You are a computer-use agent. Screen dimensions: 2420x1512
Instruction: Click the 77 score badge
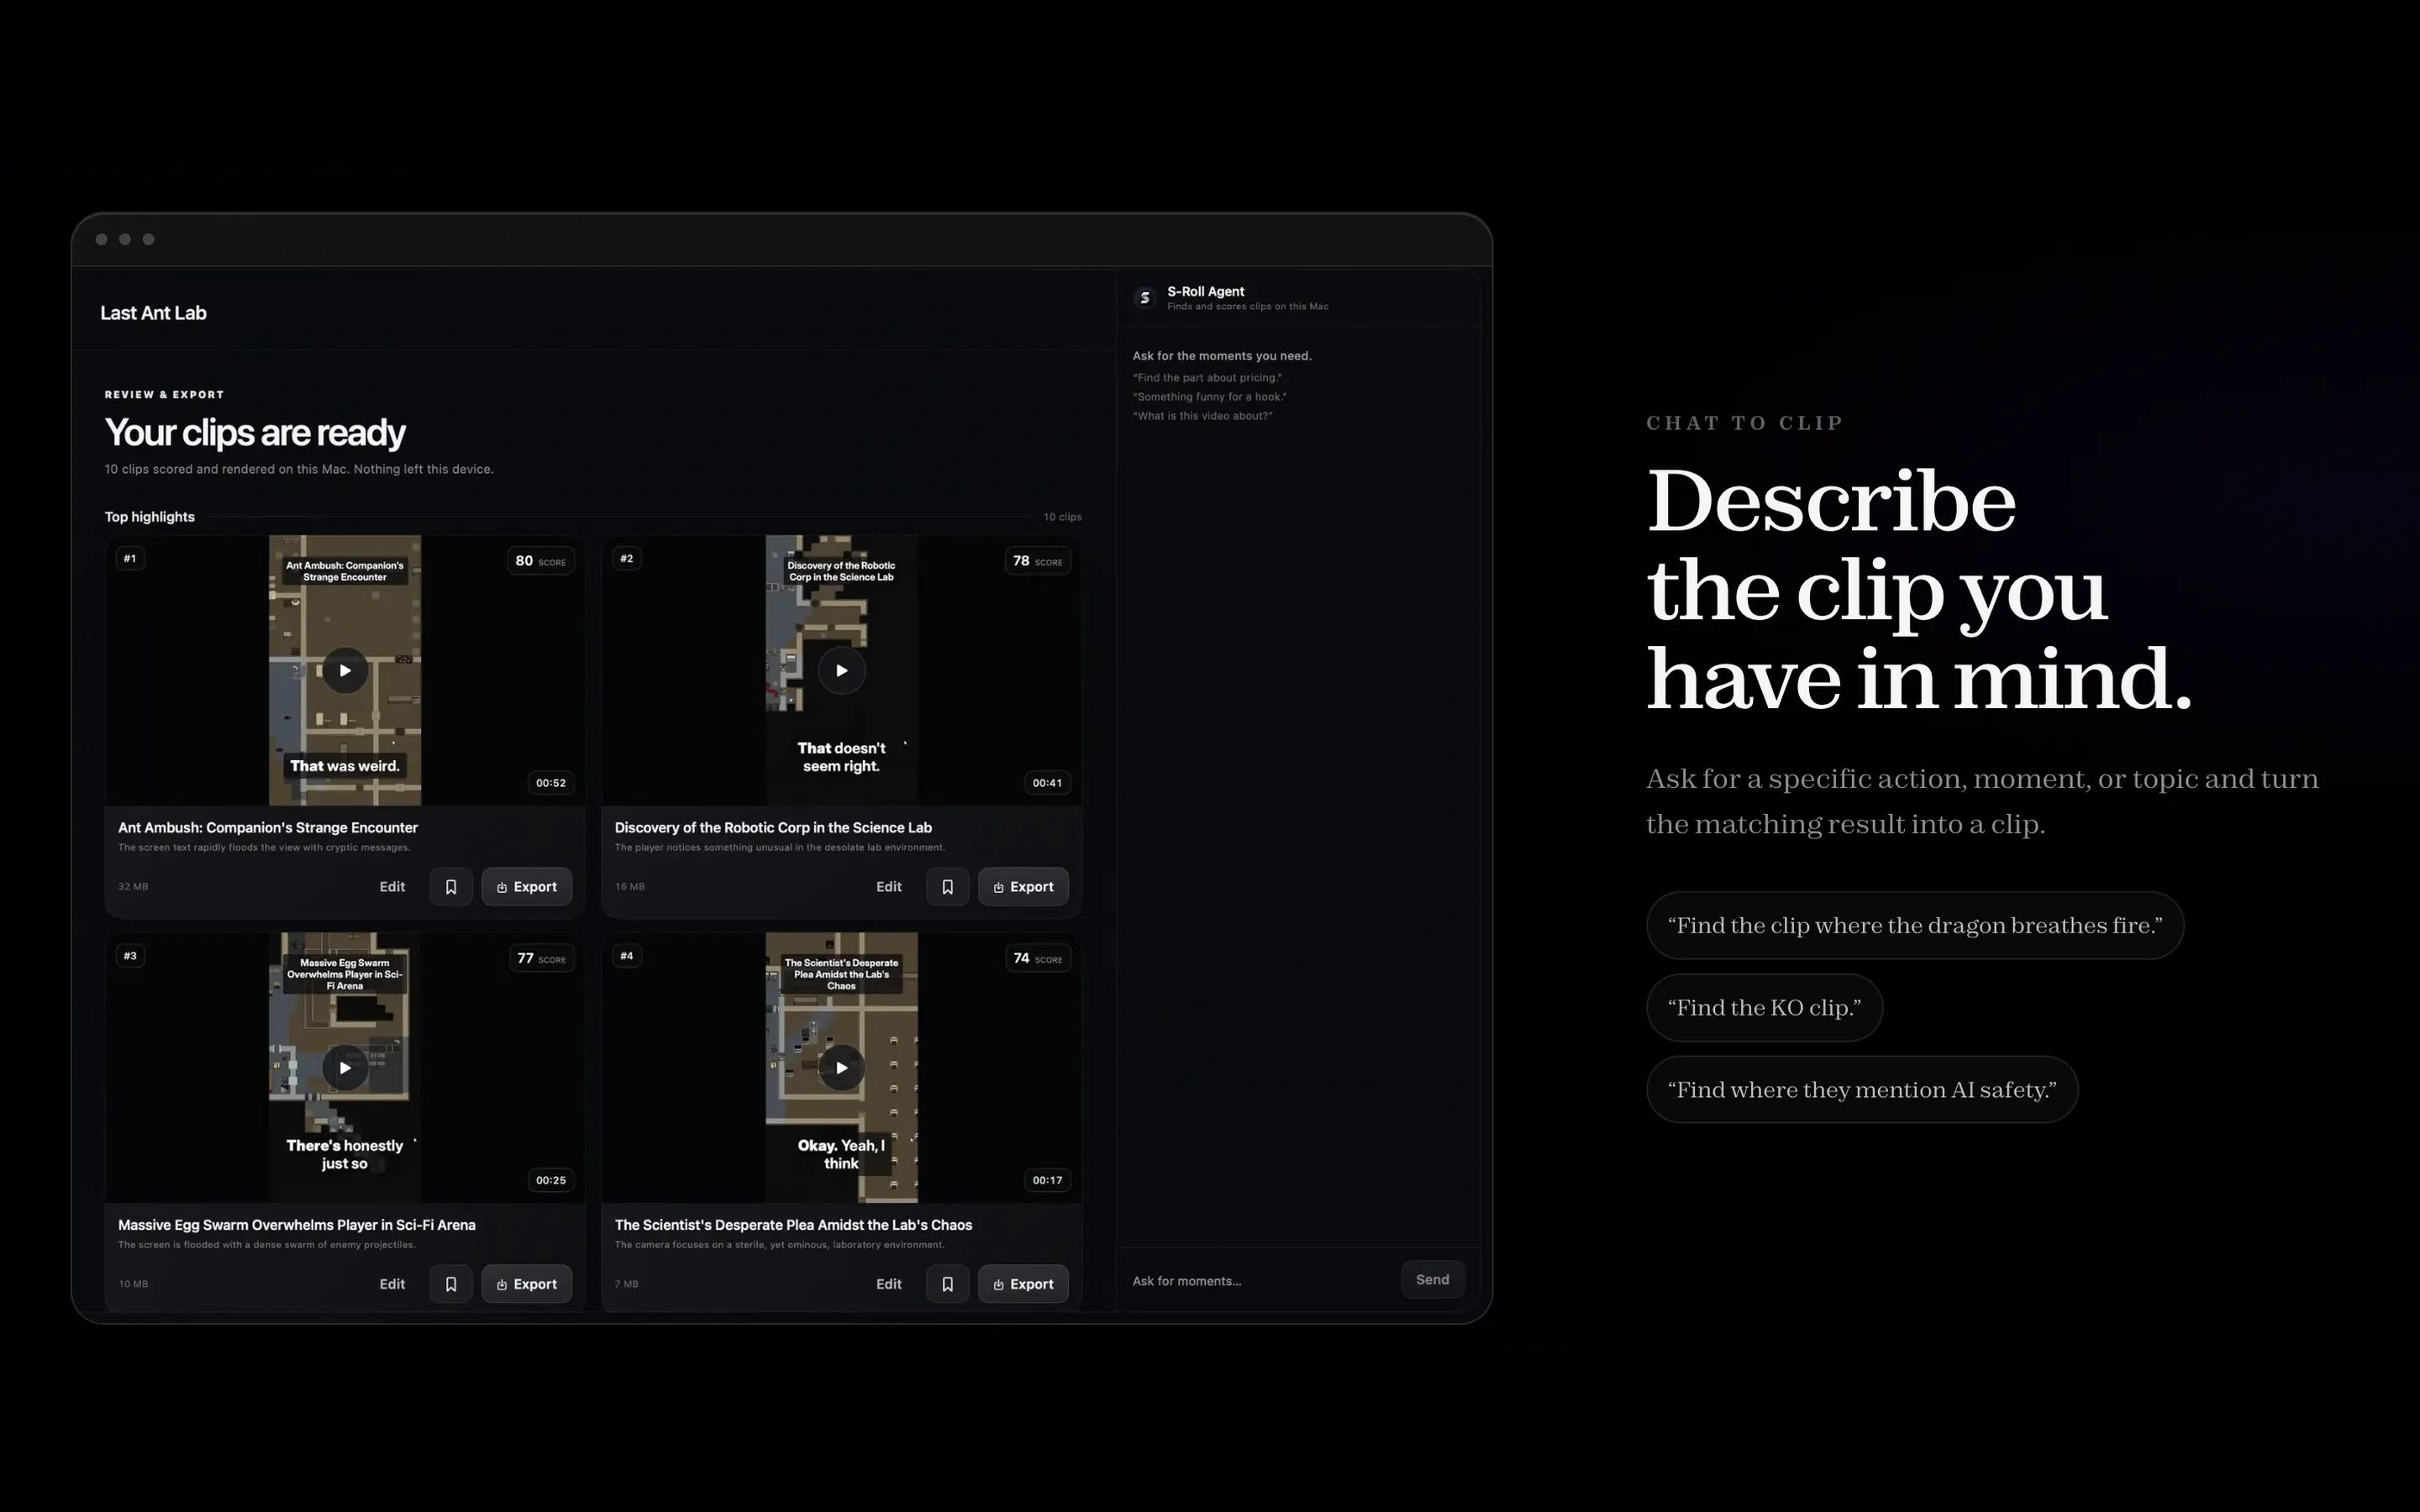point(541,958)
